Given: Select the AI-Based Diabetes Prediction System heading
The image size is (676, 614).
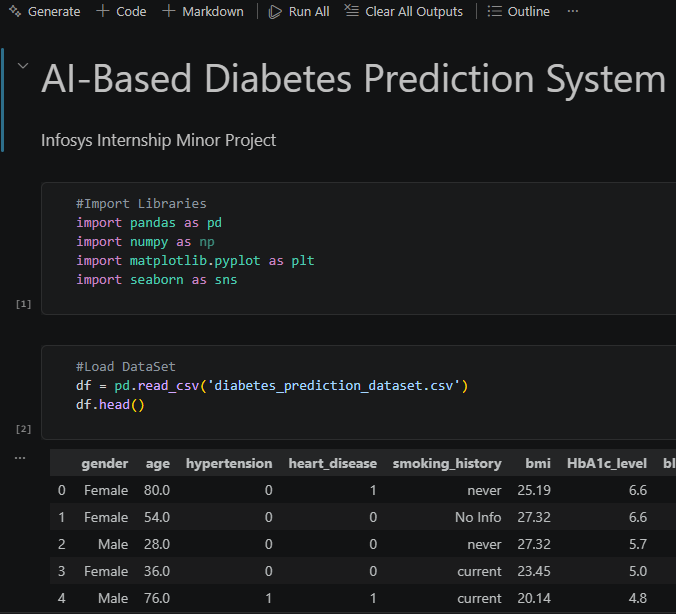Looking at the screenshot, I should tap(354, 78).
